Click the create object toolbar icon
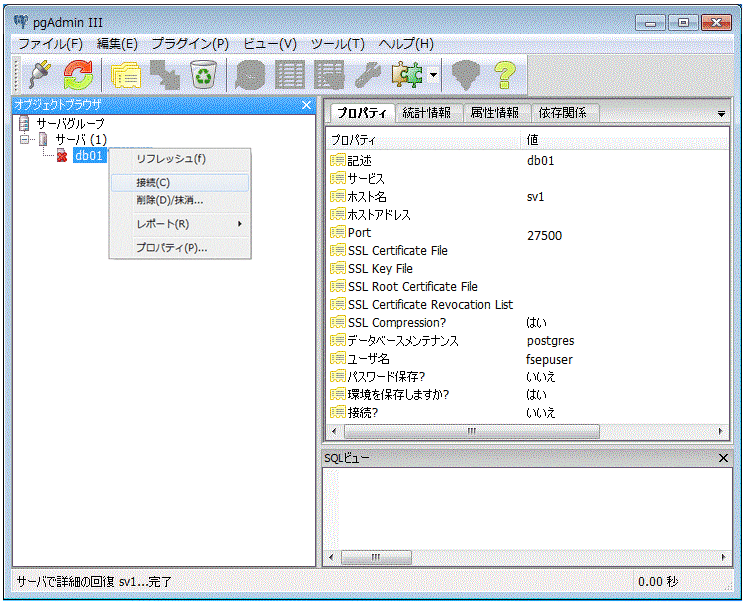Viewport: 745px width, 603px height. pyautogui.click(x=165, y=75)
